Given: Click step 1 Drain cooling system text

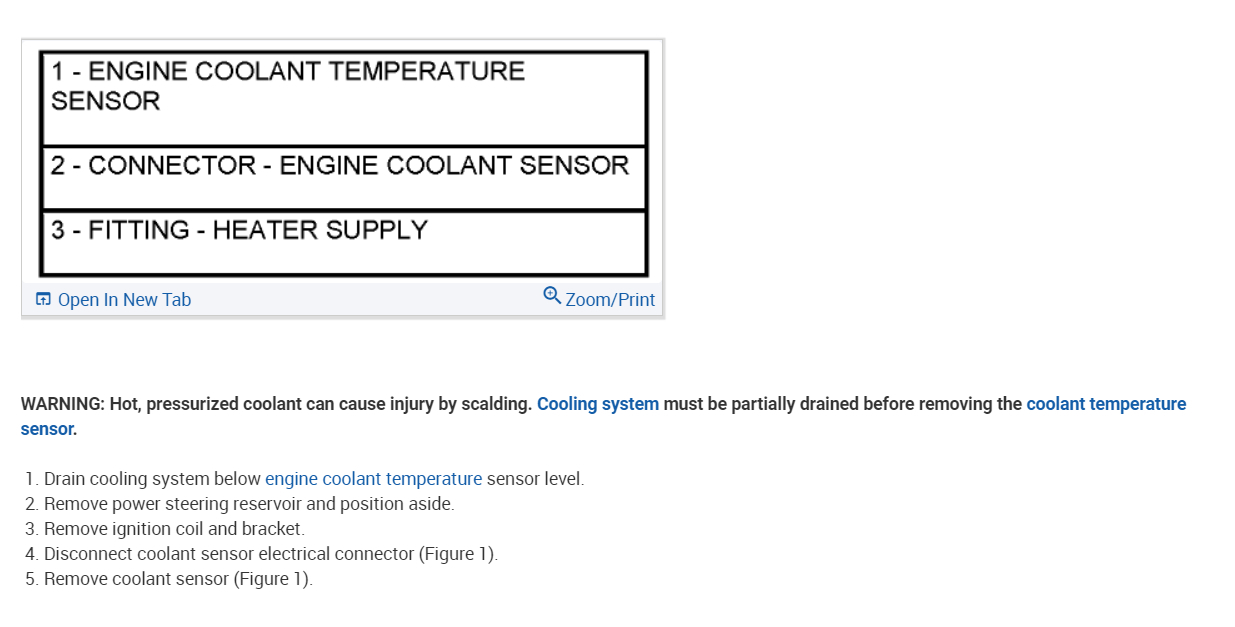Looking at the screenshot, I should pos(152,479).
